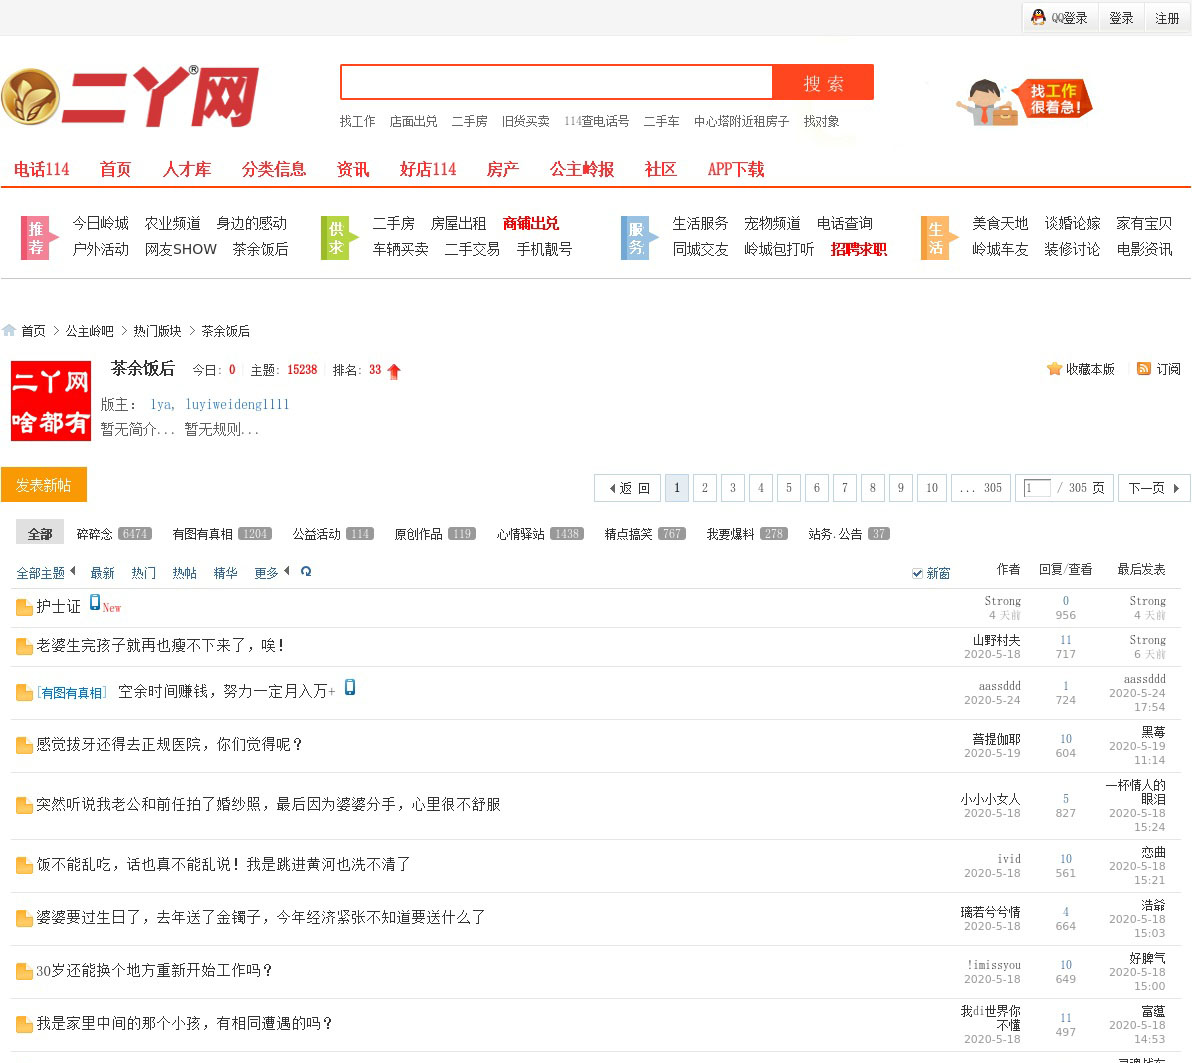Click the RSS subscribe icon

1144,369
